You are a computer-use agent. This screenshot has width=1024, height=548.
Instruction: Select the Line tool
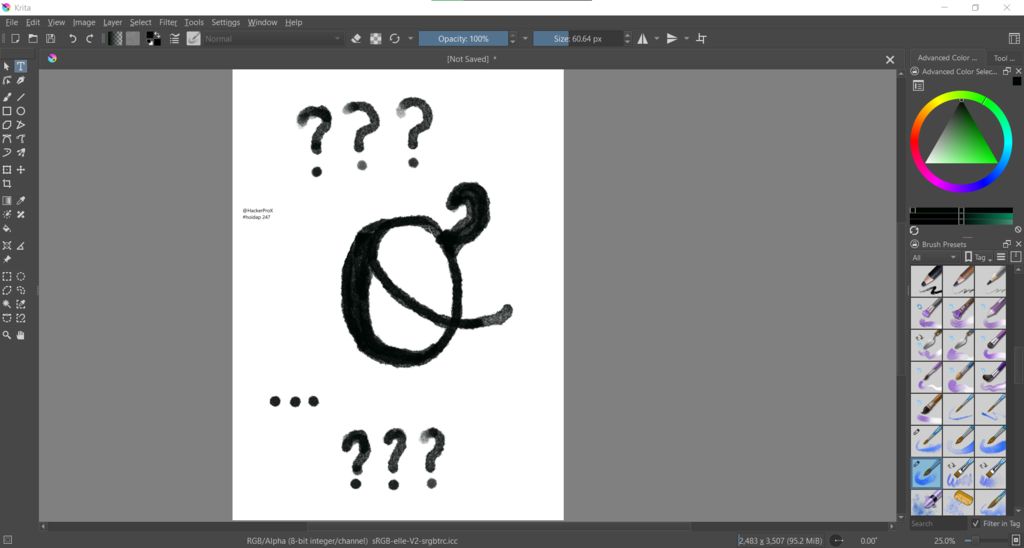[21, 97]
